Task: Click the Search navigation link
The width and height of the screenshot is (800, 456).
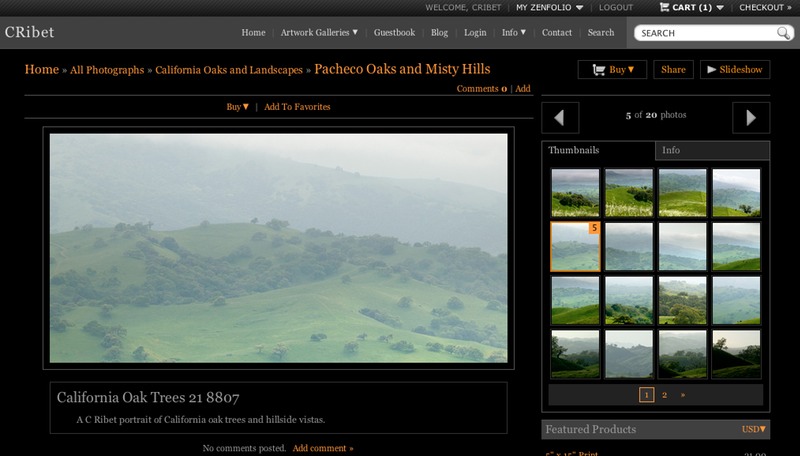Action: click(601, 32)
